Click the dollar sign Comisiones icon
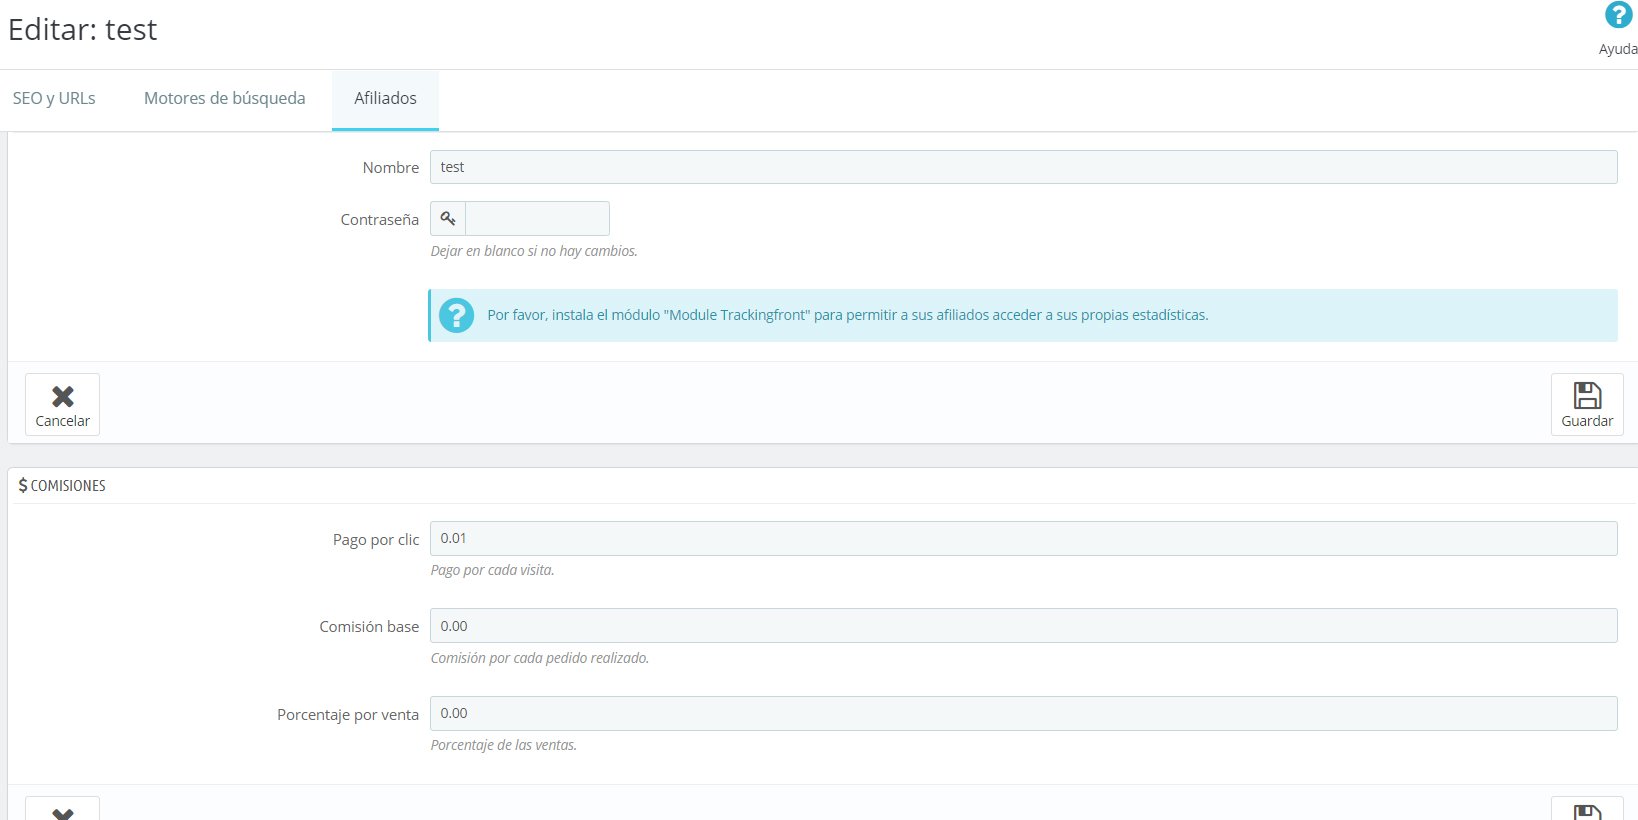The image size is (1638, 820). tap(23, 485)
